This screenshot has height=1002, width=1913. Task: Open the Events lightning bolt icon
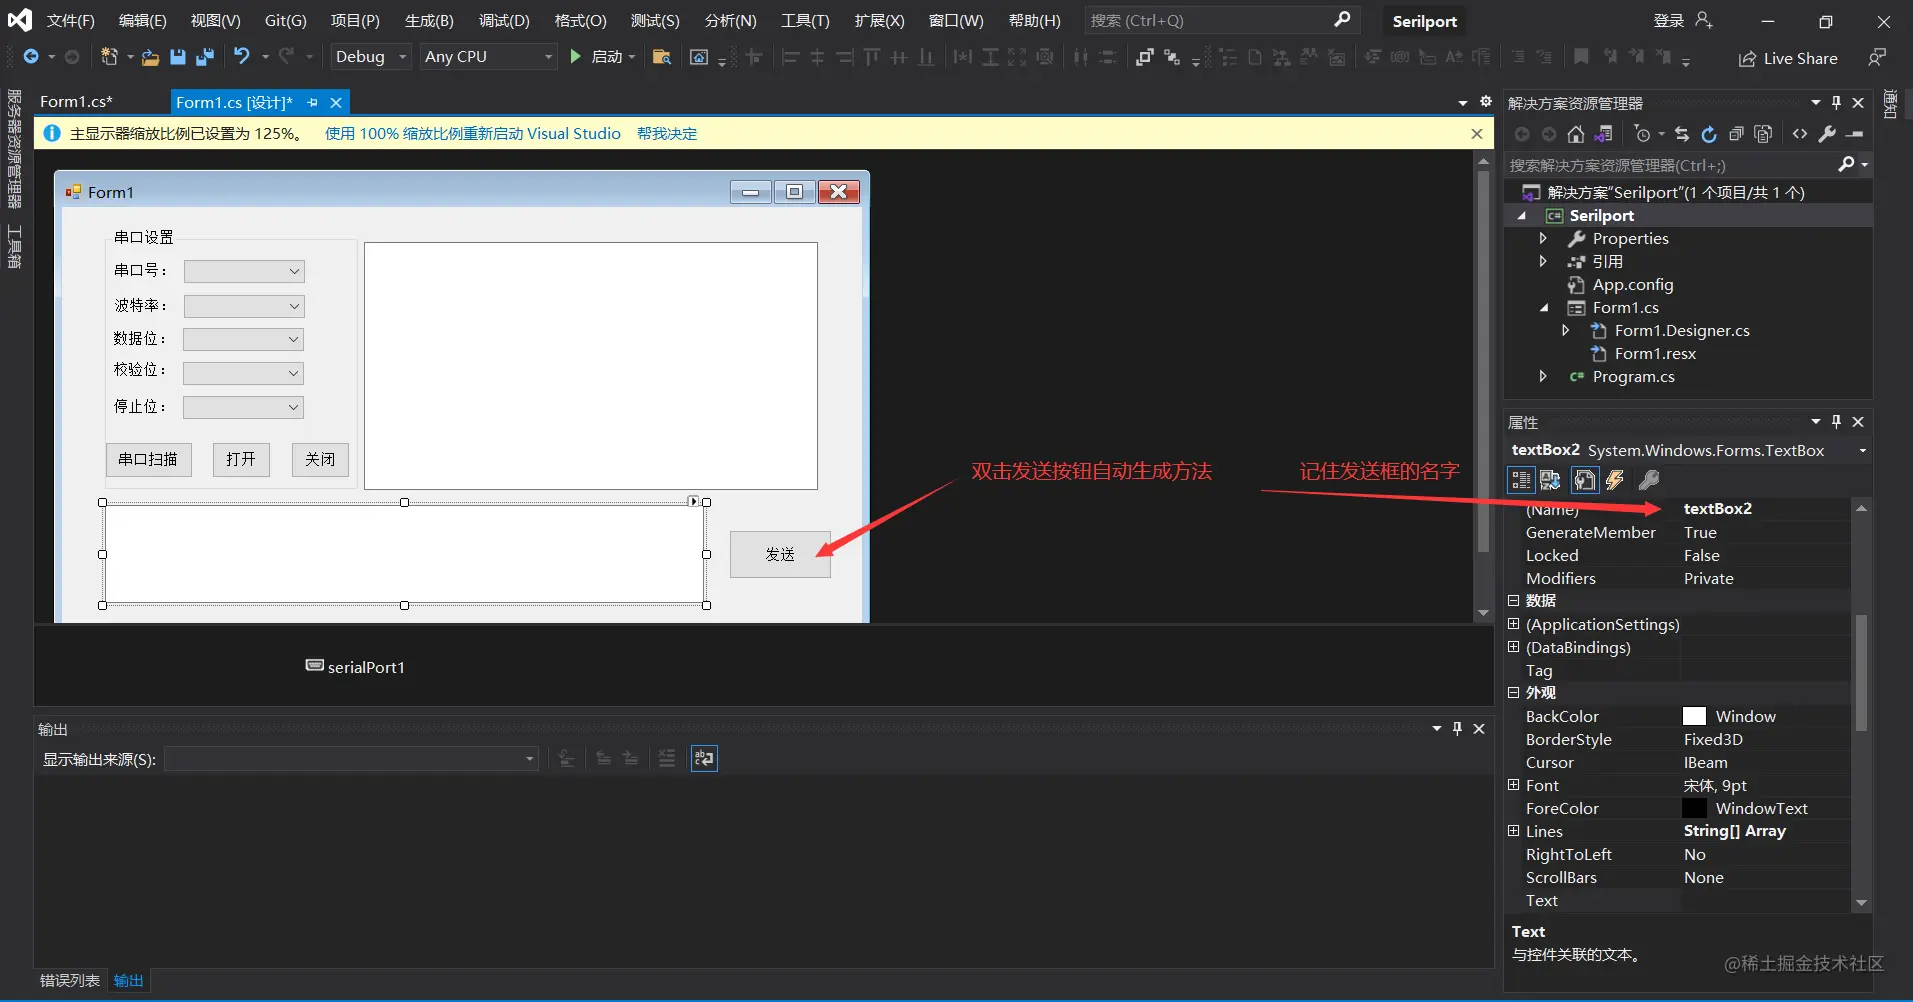click(1615, 480)
